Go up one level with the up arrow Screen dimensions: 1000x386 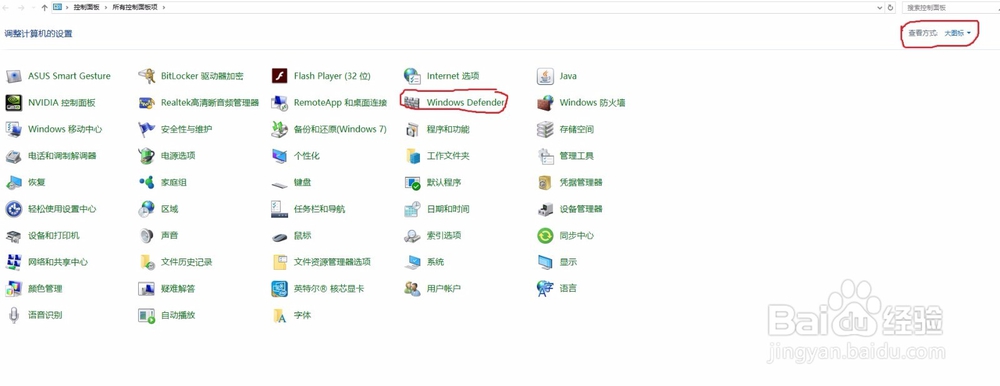tap(44, 8)
